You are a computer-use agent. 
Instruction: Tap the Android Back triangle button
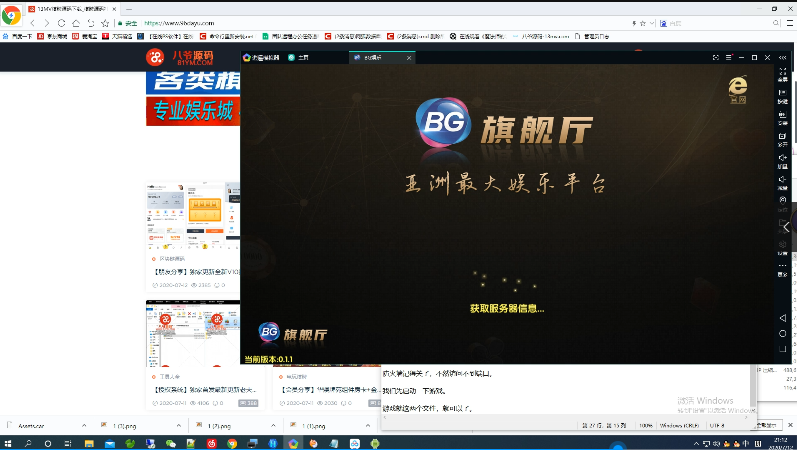pos(783,318)
